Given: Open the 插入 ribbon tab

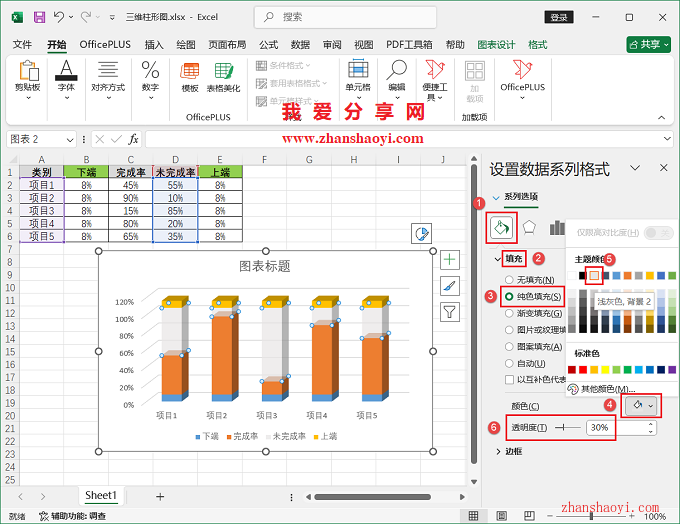Looking at the screenshot, I should click(x=154, y=45).
